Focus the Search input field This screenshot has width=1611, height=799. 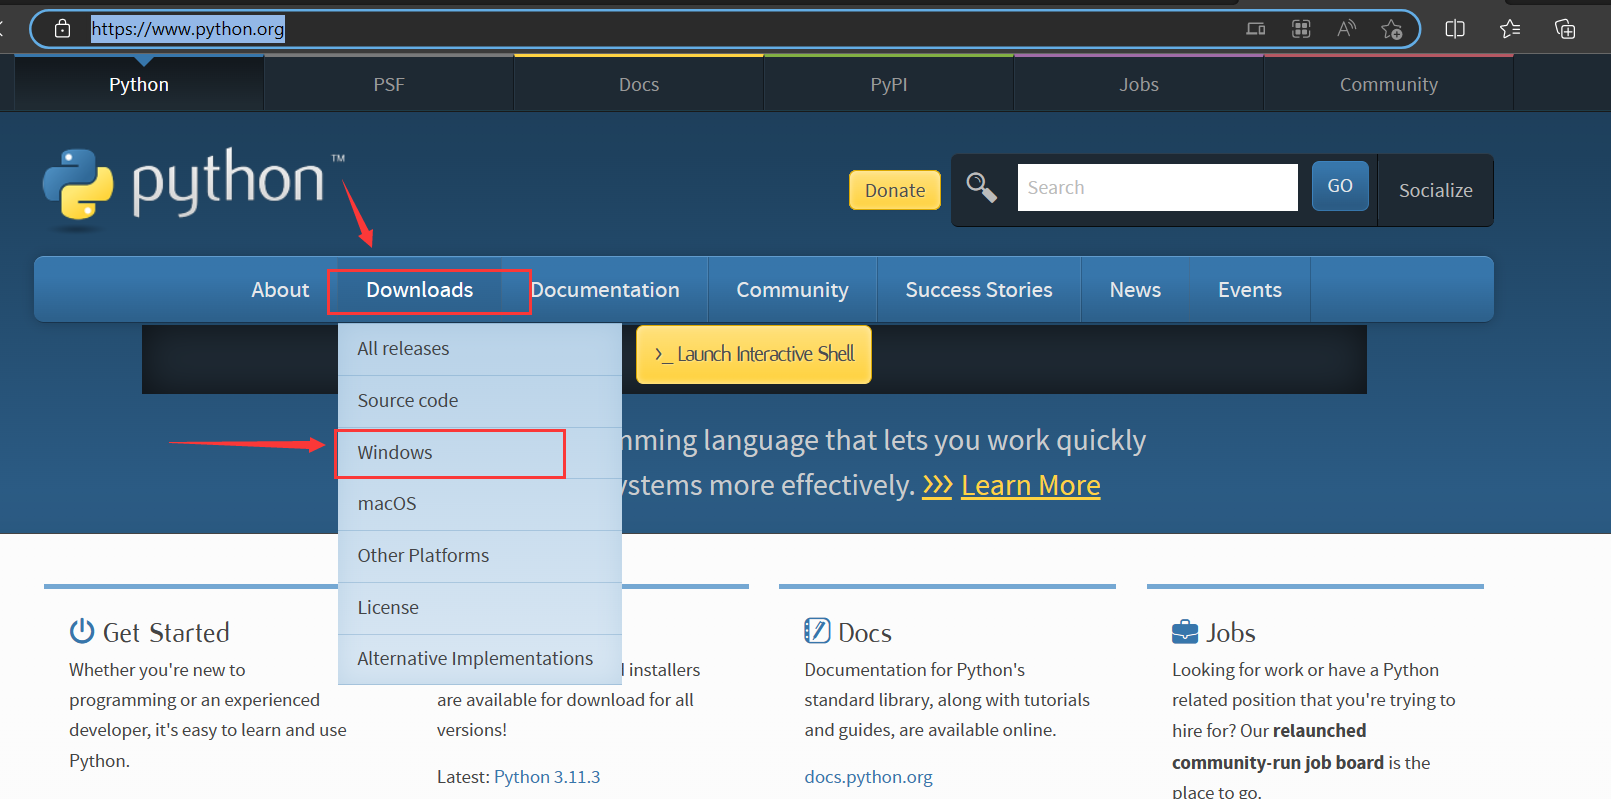(x=1158, y=187)
